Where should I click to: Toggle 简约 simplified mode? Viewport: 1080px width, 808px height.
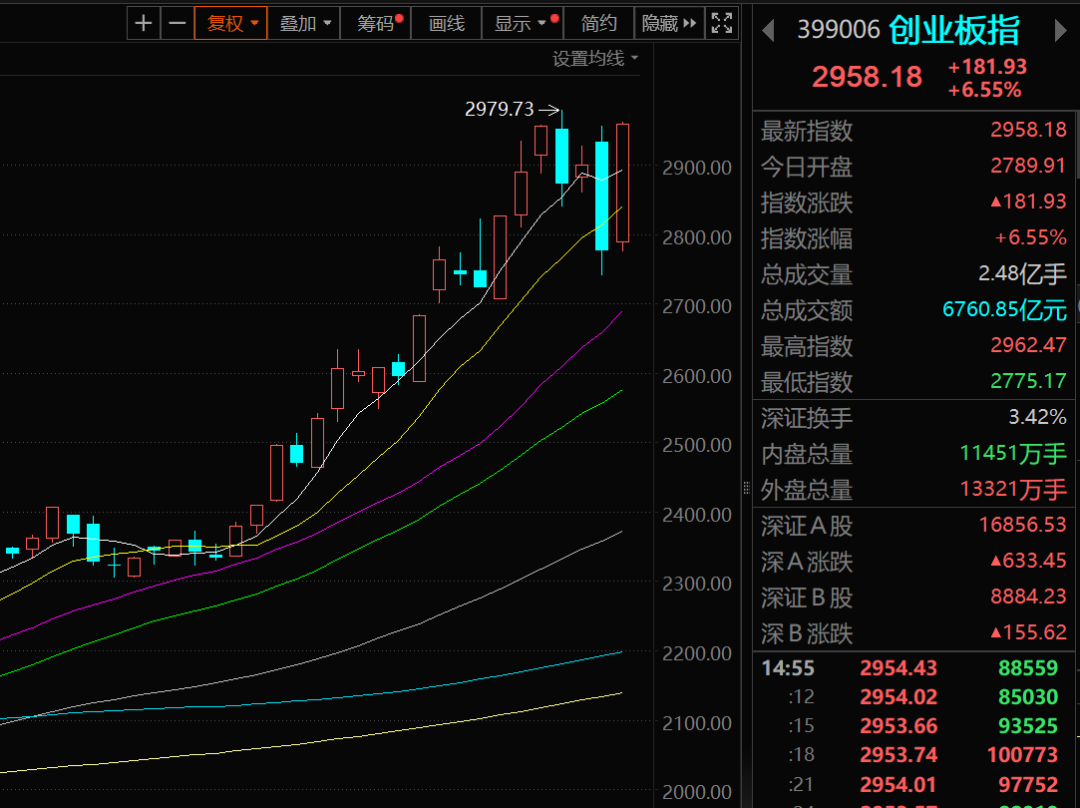599,23
